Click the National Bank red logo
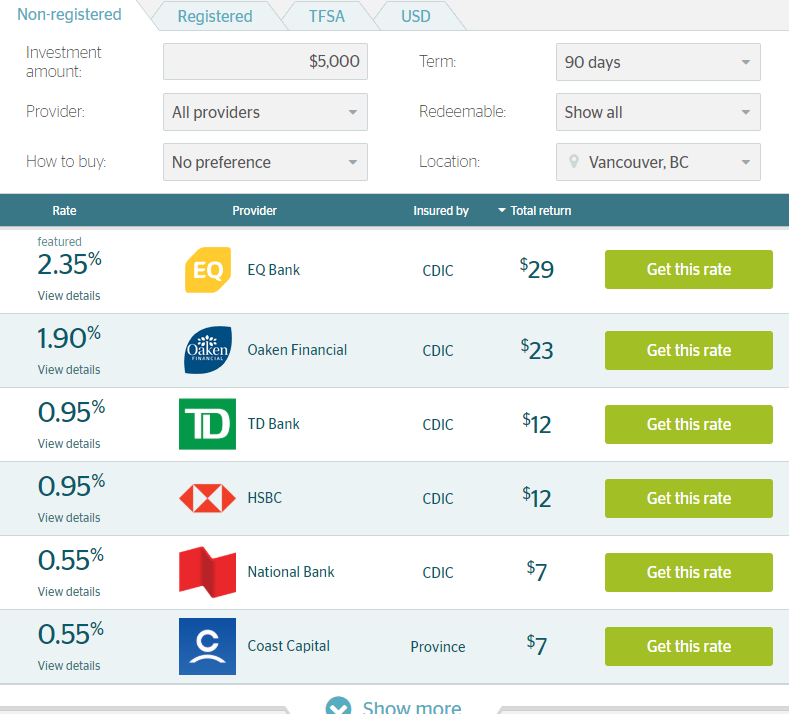789x714 pixels. click(208, 572)
